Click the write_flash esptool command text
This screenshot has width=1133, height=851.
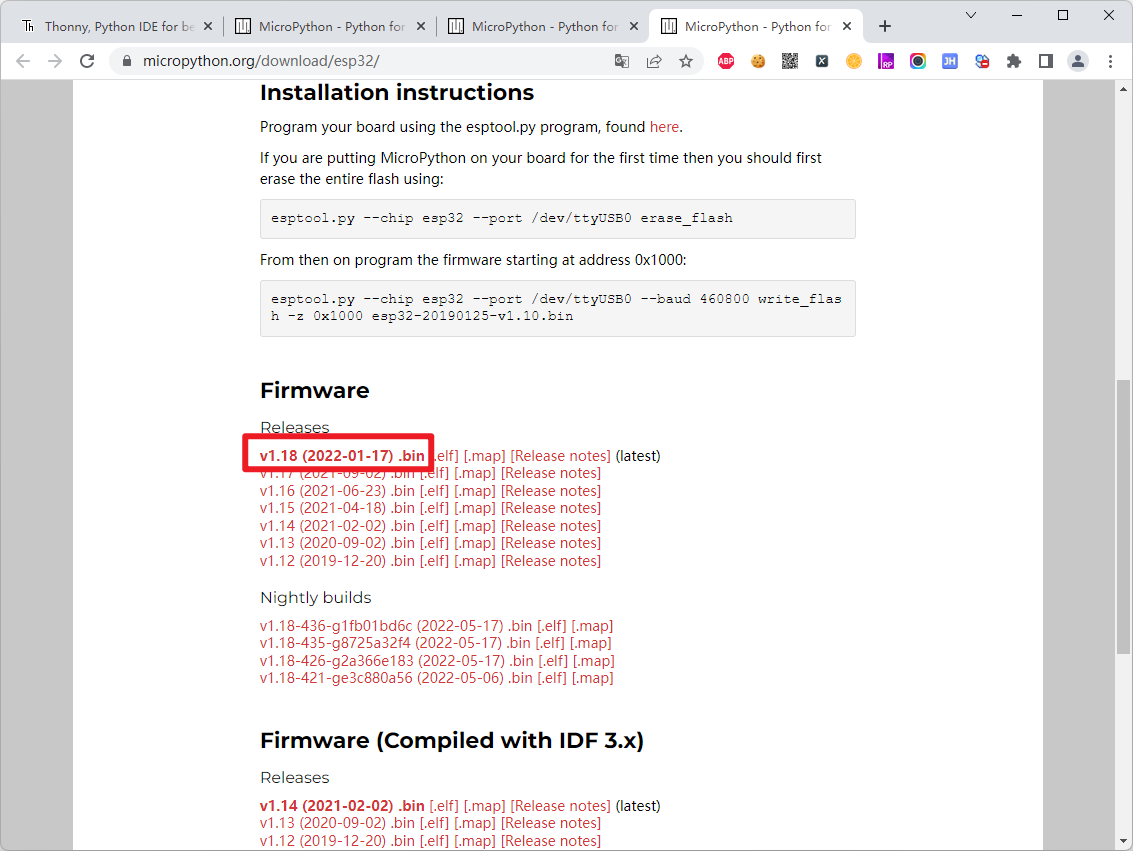pos(556,308)
